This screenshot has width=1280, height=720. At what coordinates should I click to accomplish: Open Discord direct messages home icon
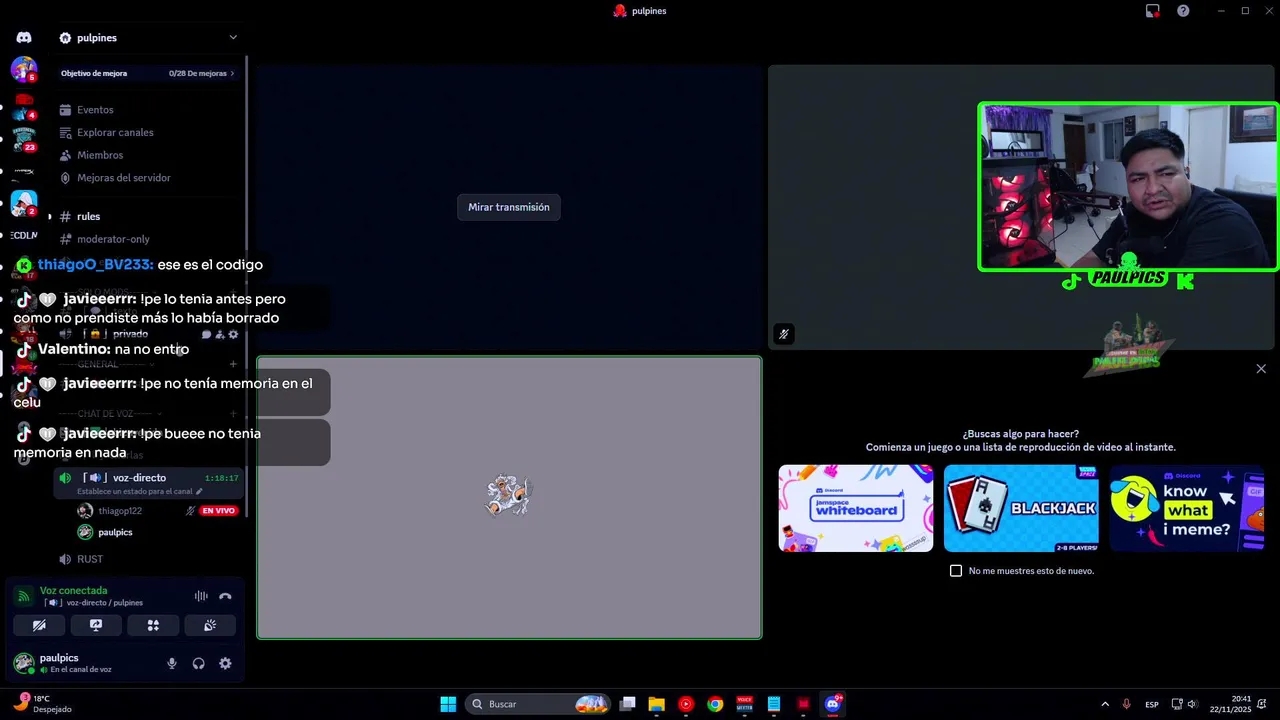pyautogui.click(x=24, y=37)
